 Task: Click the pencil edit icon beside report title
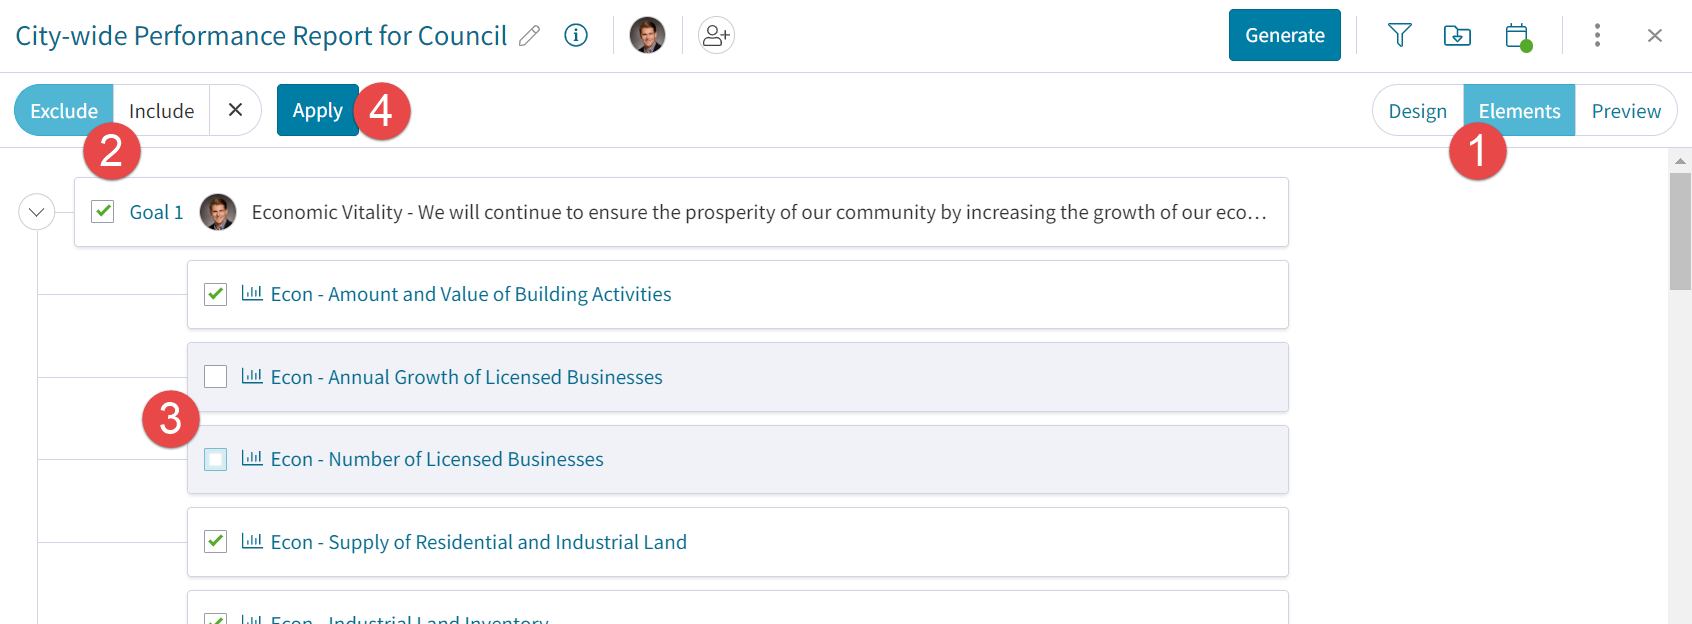[530, 36]
